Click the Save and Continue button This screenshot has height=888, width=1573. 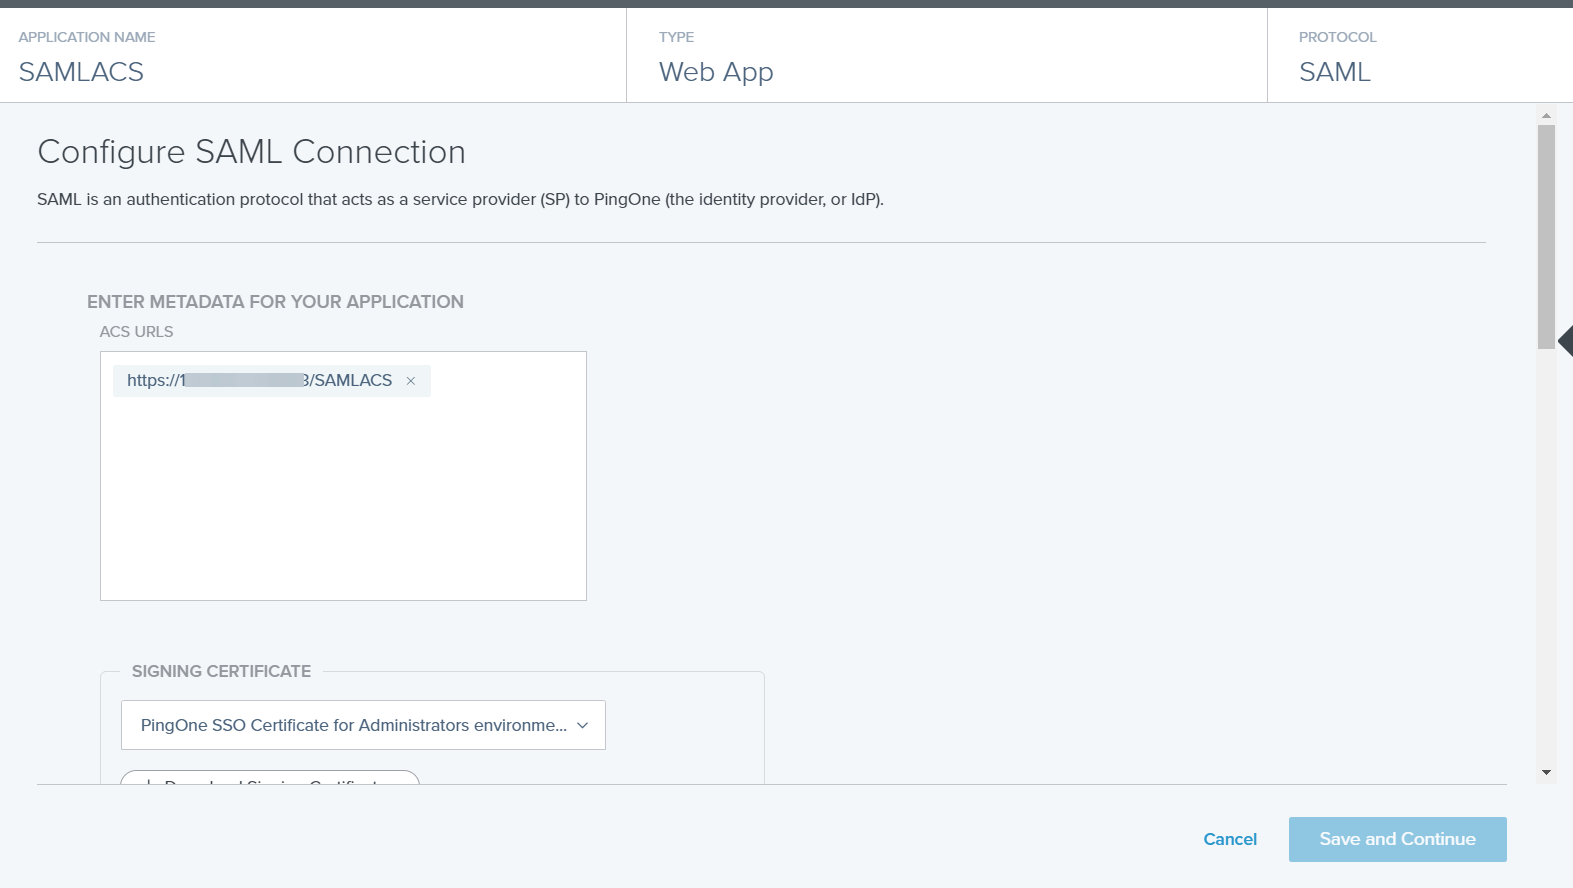pyautogui.click(x=1397, y=839)
